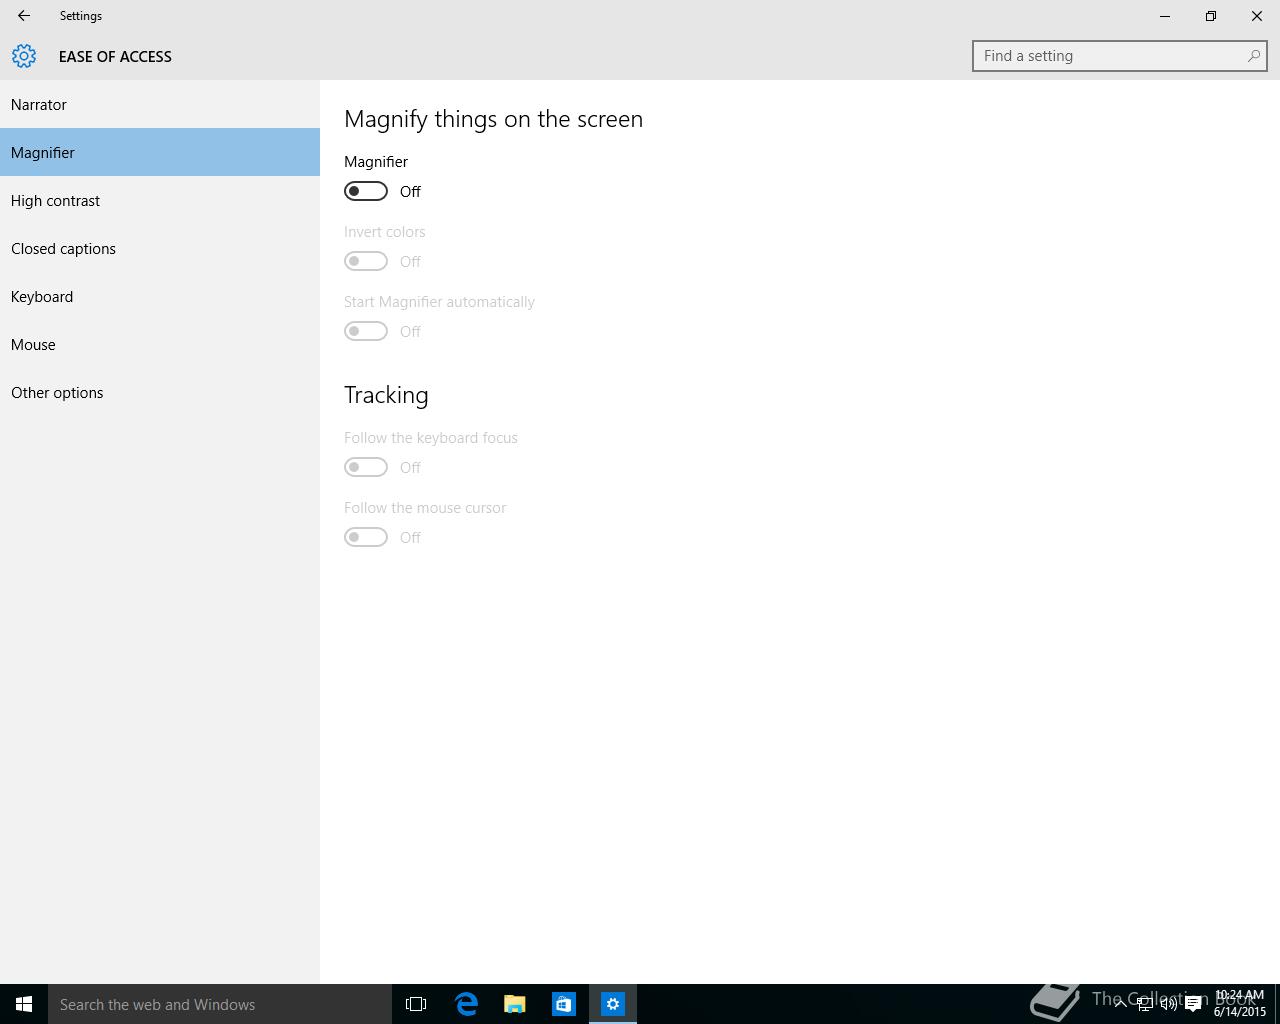Open Closed captions settings
1280x1024 pixels.
pos(160,248)
